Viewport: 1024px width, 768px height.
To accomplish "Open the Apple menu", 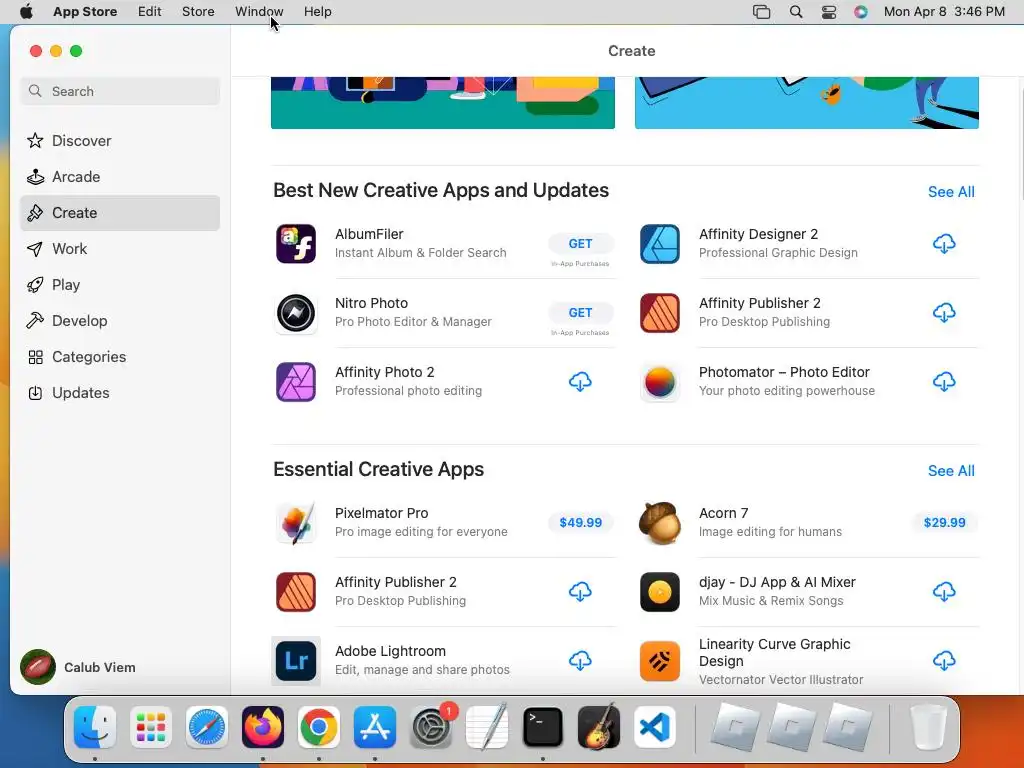I will [26, 12].
